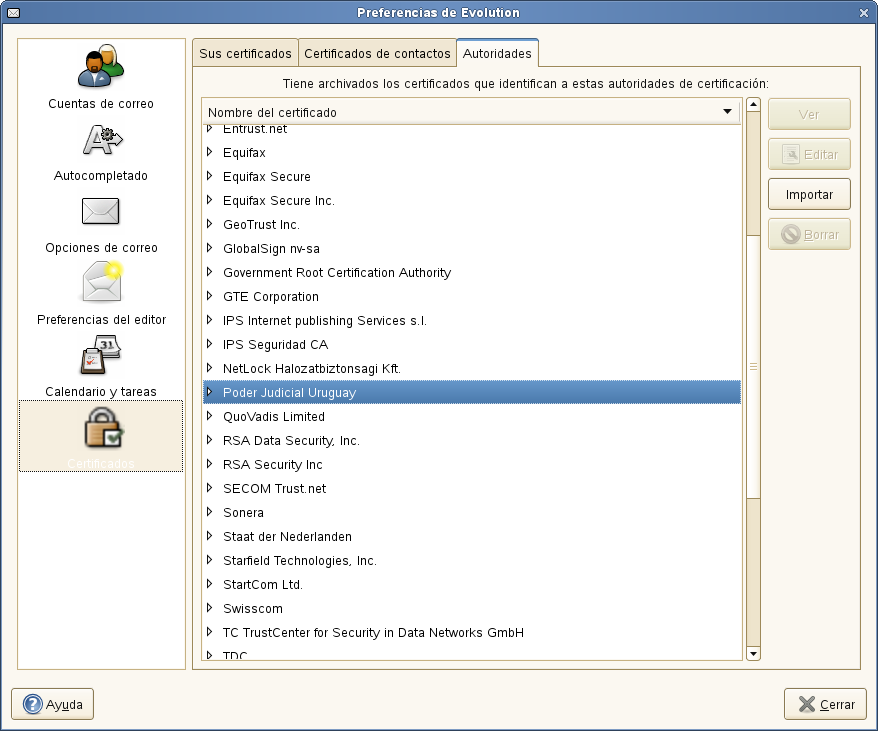This screenshot has width=878, height=731.
Task: Switch to Certificados de contactos tab
Action: coord(377,54)
